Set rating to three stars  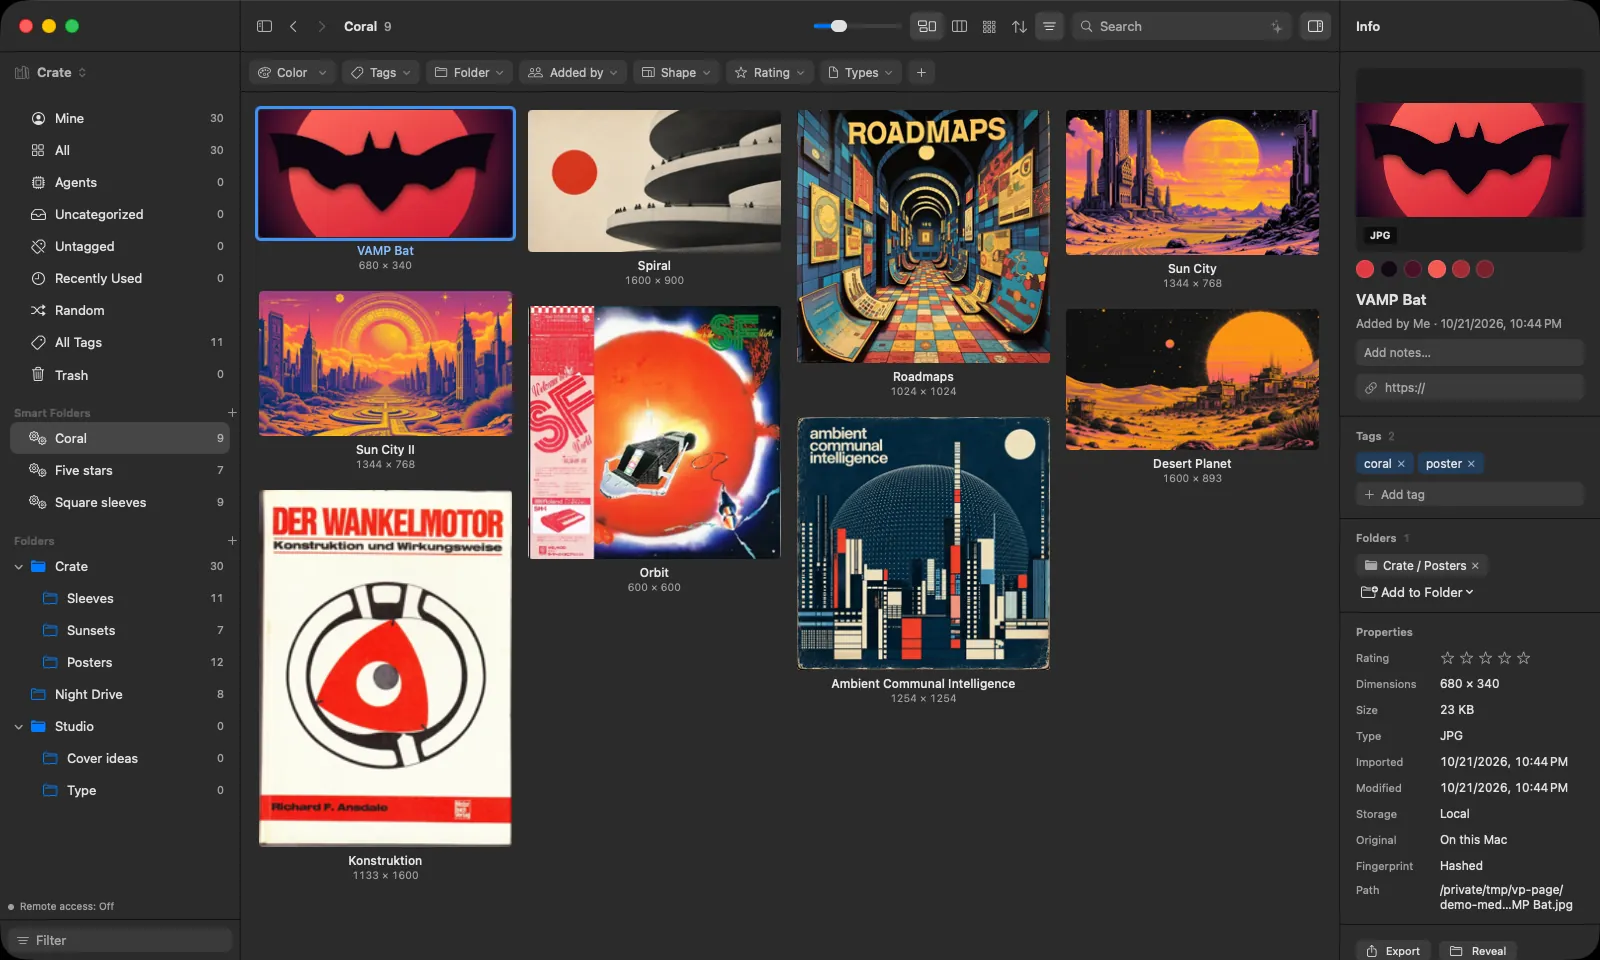pos(1485,658)
